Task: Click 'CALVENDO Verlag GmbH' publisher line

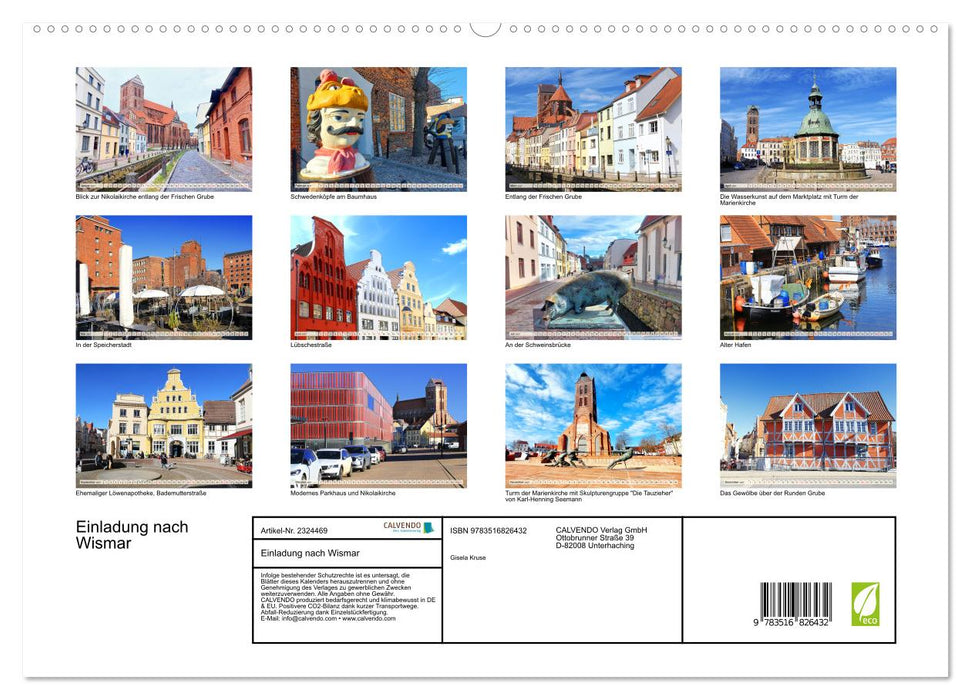Action: point(601,530)
